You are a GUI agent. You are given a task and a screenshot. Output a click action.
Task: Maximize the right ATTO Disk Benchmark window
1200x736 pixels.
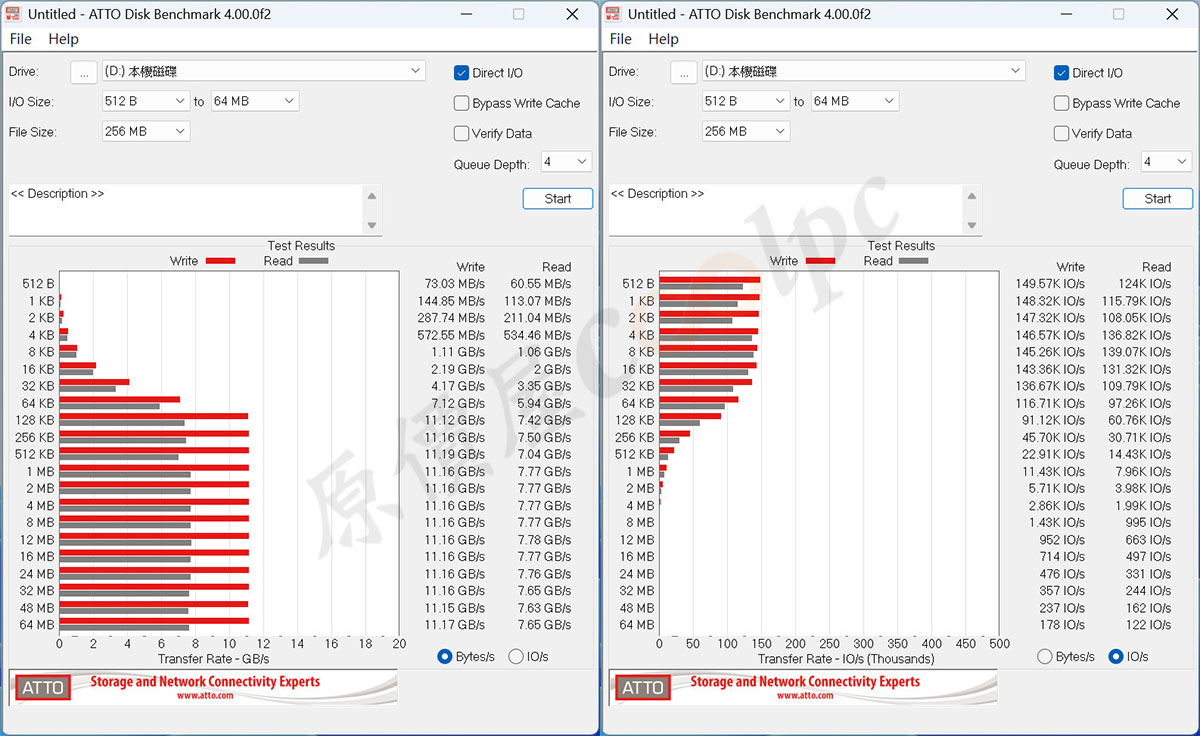[x=1118, y=14]
